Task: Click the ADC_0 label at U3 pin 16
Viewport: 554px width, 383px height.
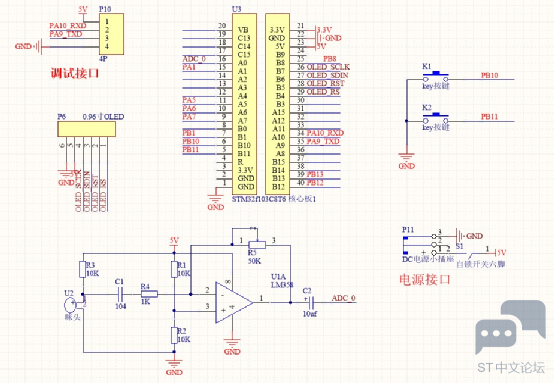Action: 194,59
